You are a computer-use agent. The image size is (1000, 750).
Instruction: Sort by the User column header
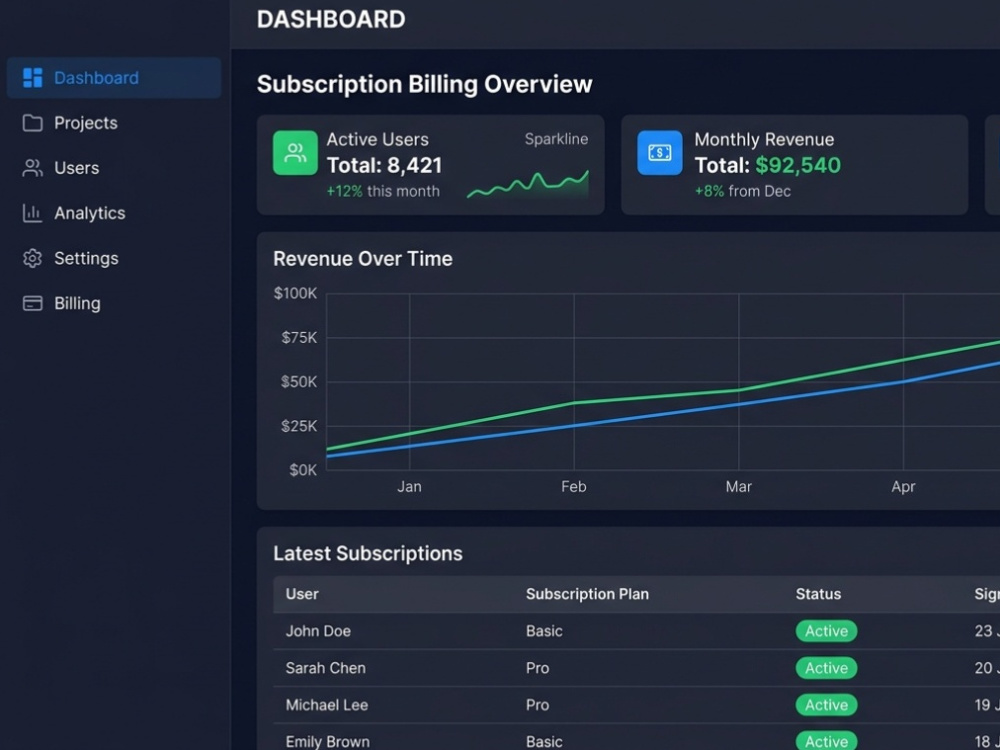tap(302, 594)
